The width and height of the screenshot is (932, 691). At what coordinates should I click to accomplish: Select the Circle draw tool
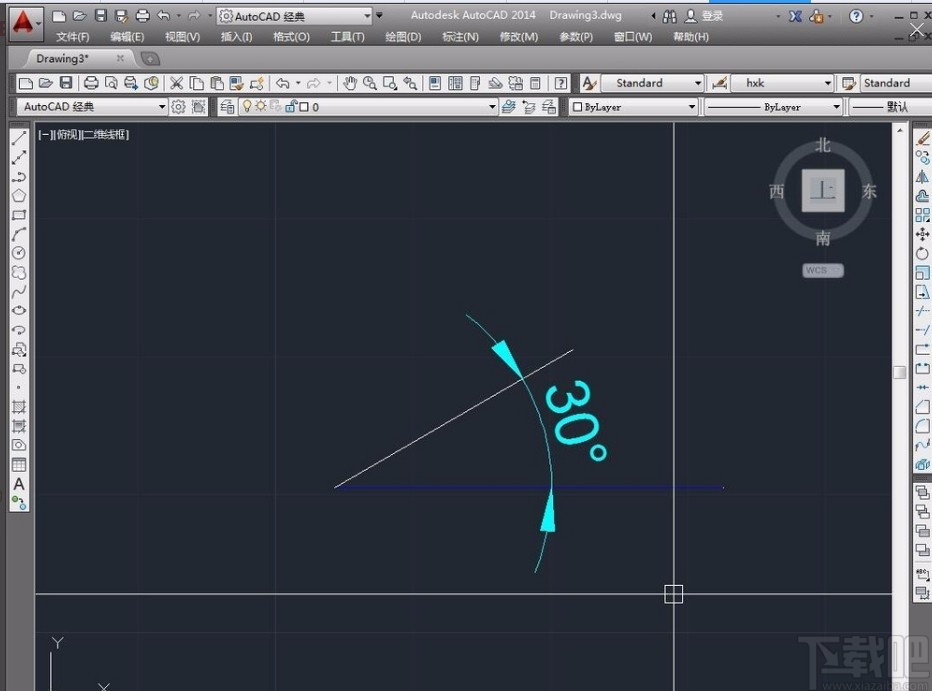coord(18,253)
